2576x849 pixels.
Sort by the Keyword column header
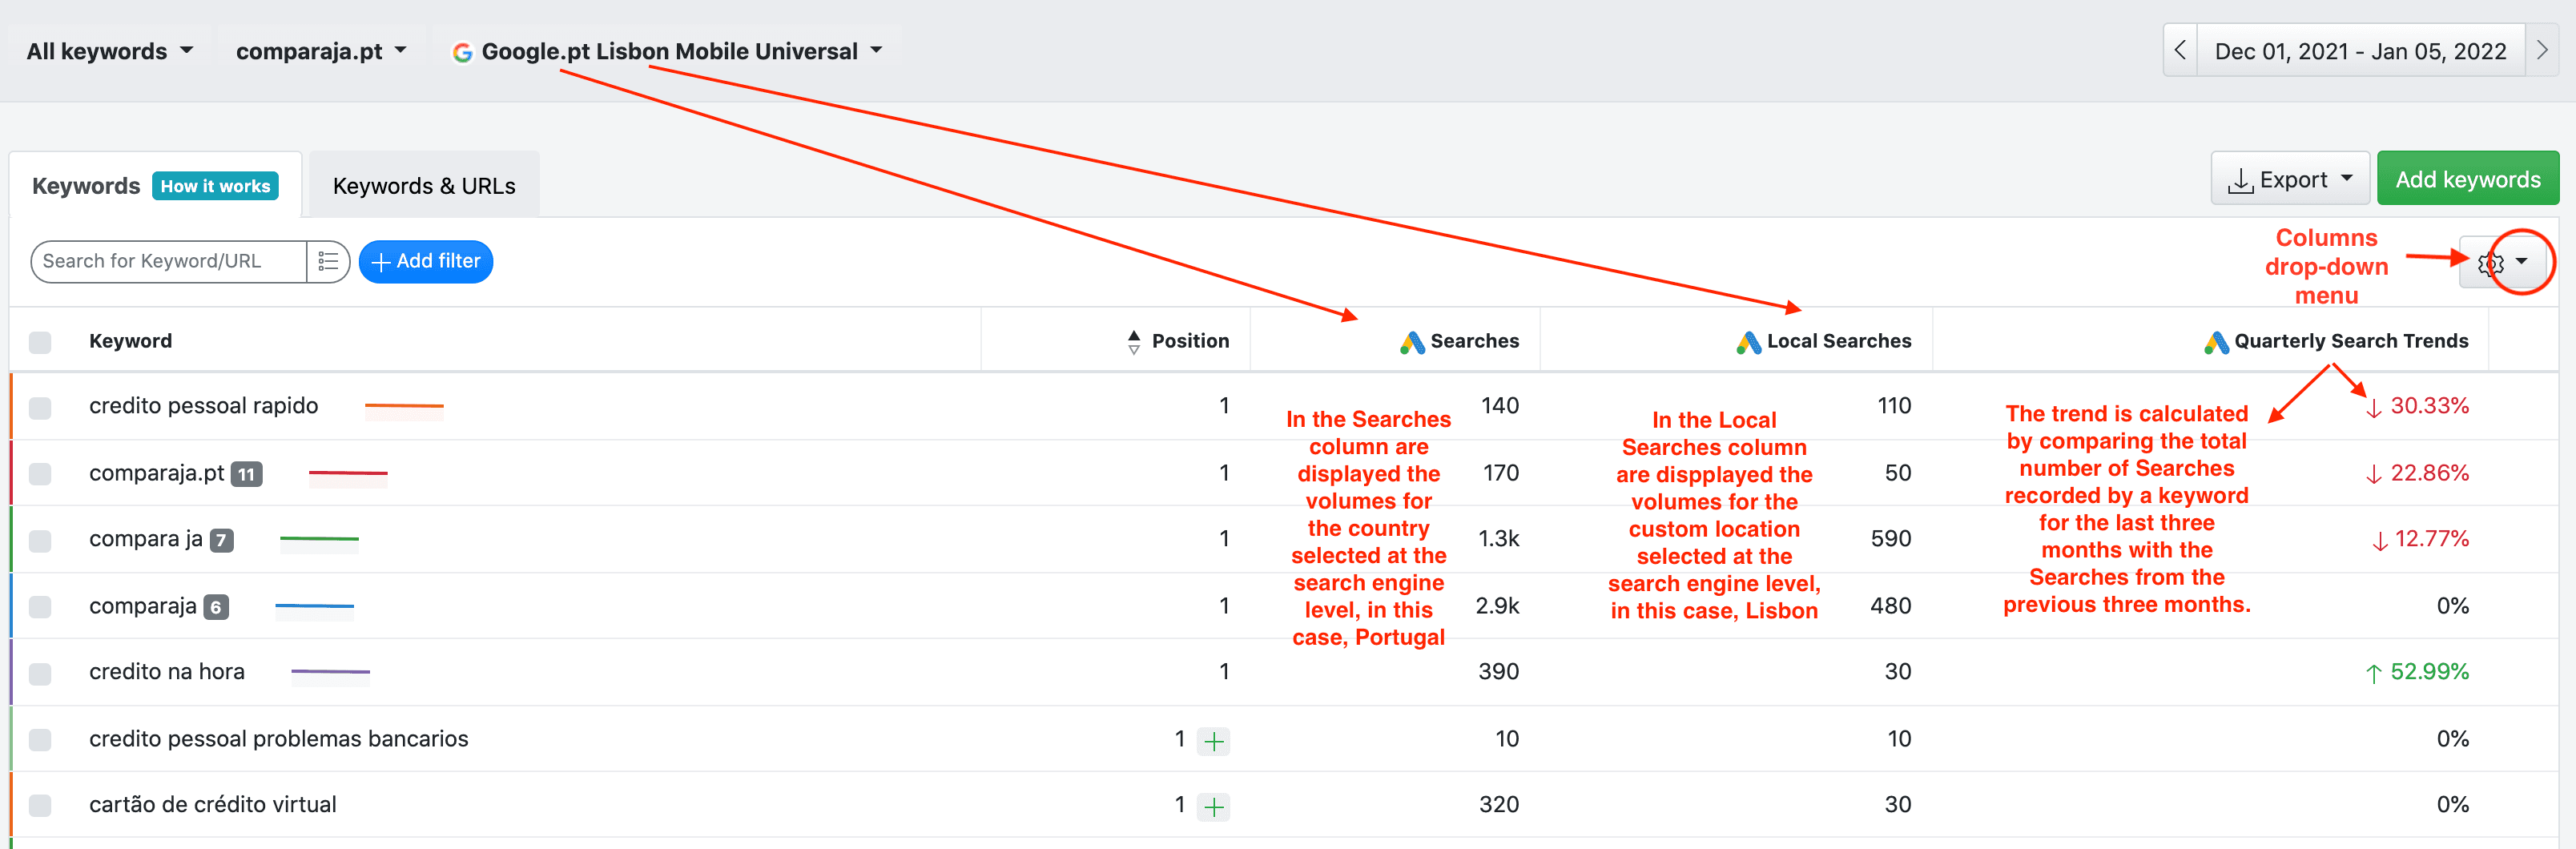(130, 341)
